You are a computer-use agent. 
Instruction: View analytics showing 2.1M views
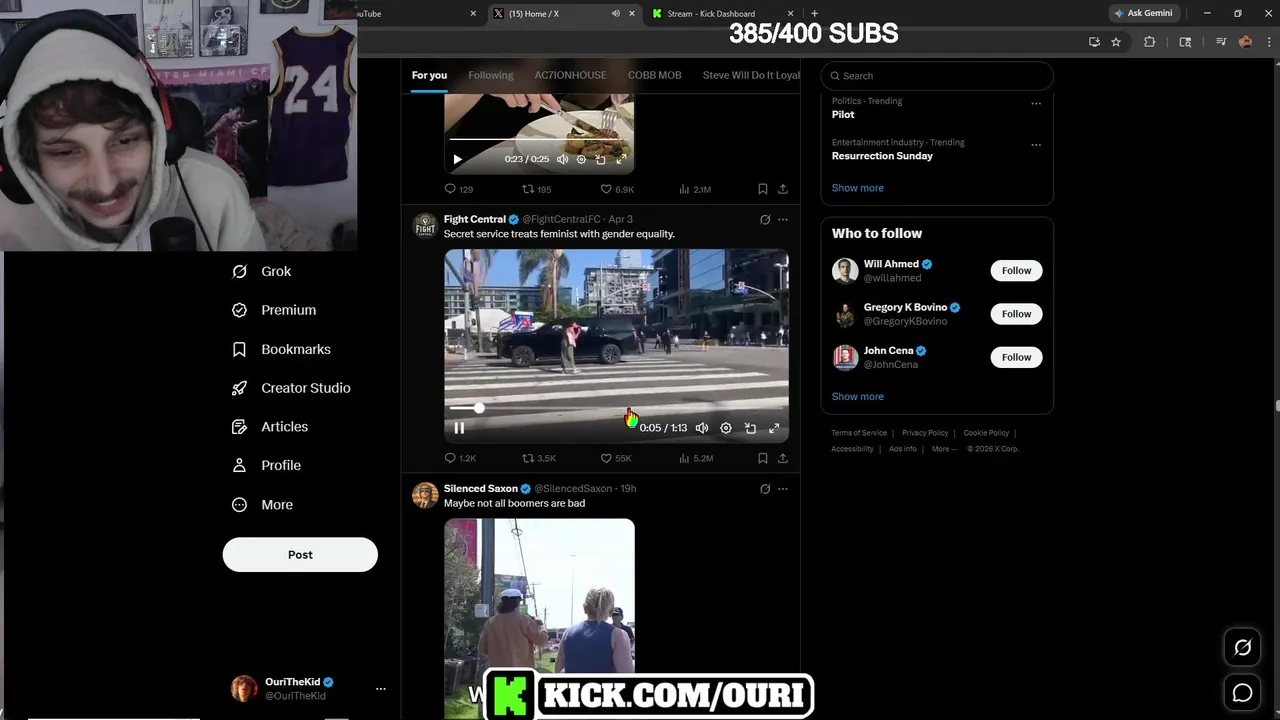(695, 189)
